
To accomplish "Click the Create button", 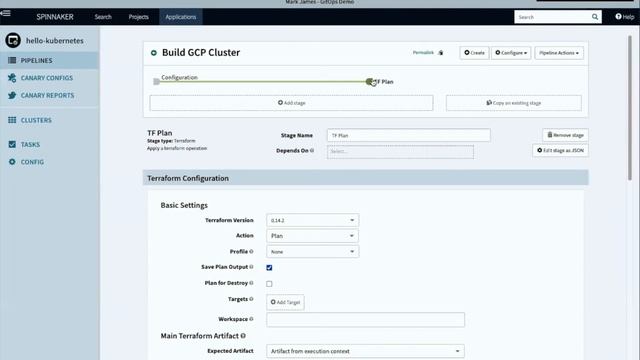I will [x=474, y=53].
